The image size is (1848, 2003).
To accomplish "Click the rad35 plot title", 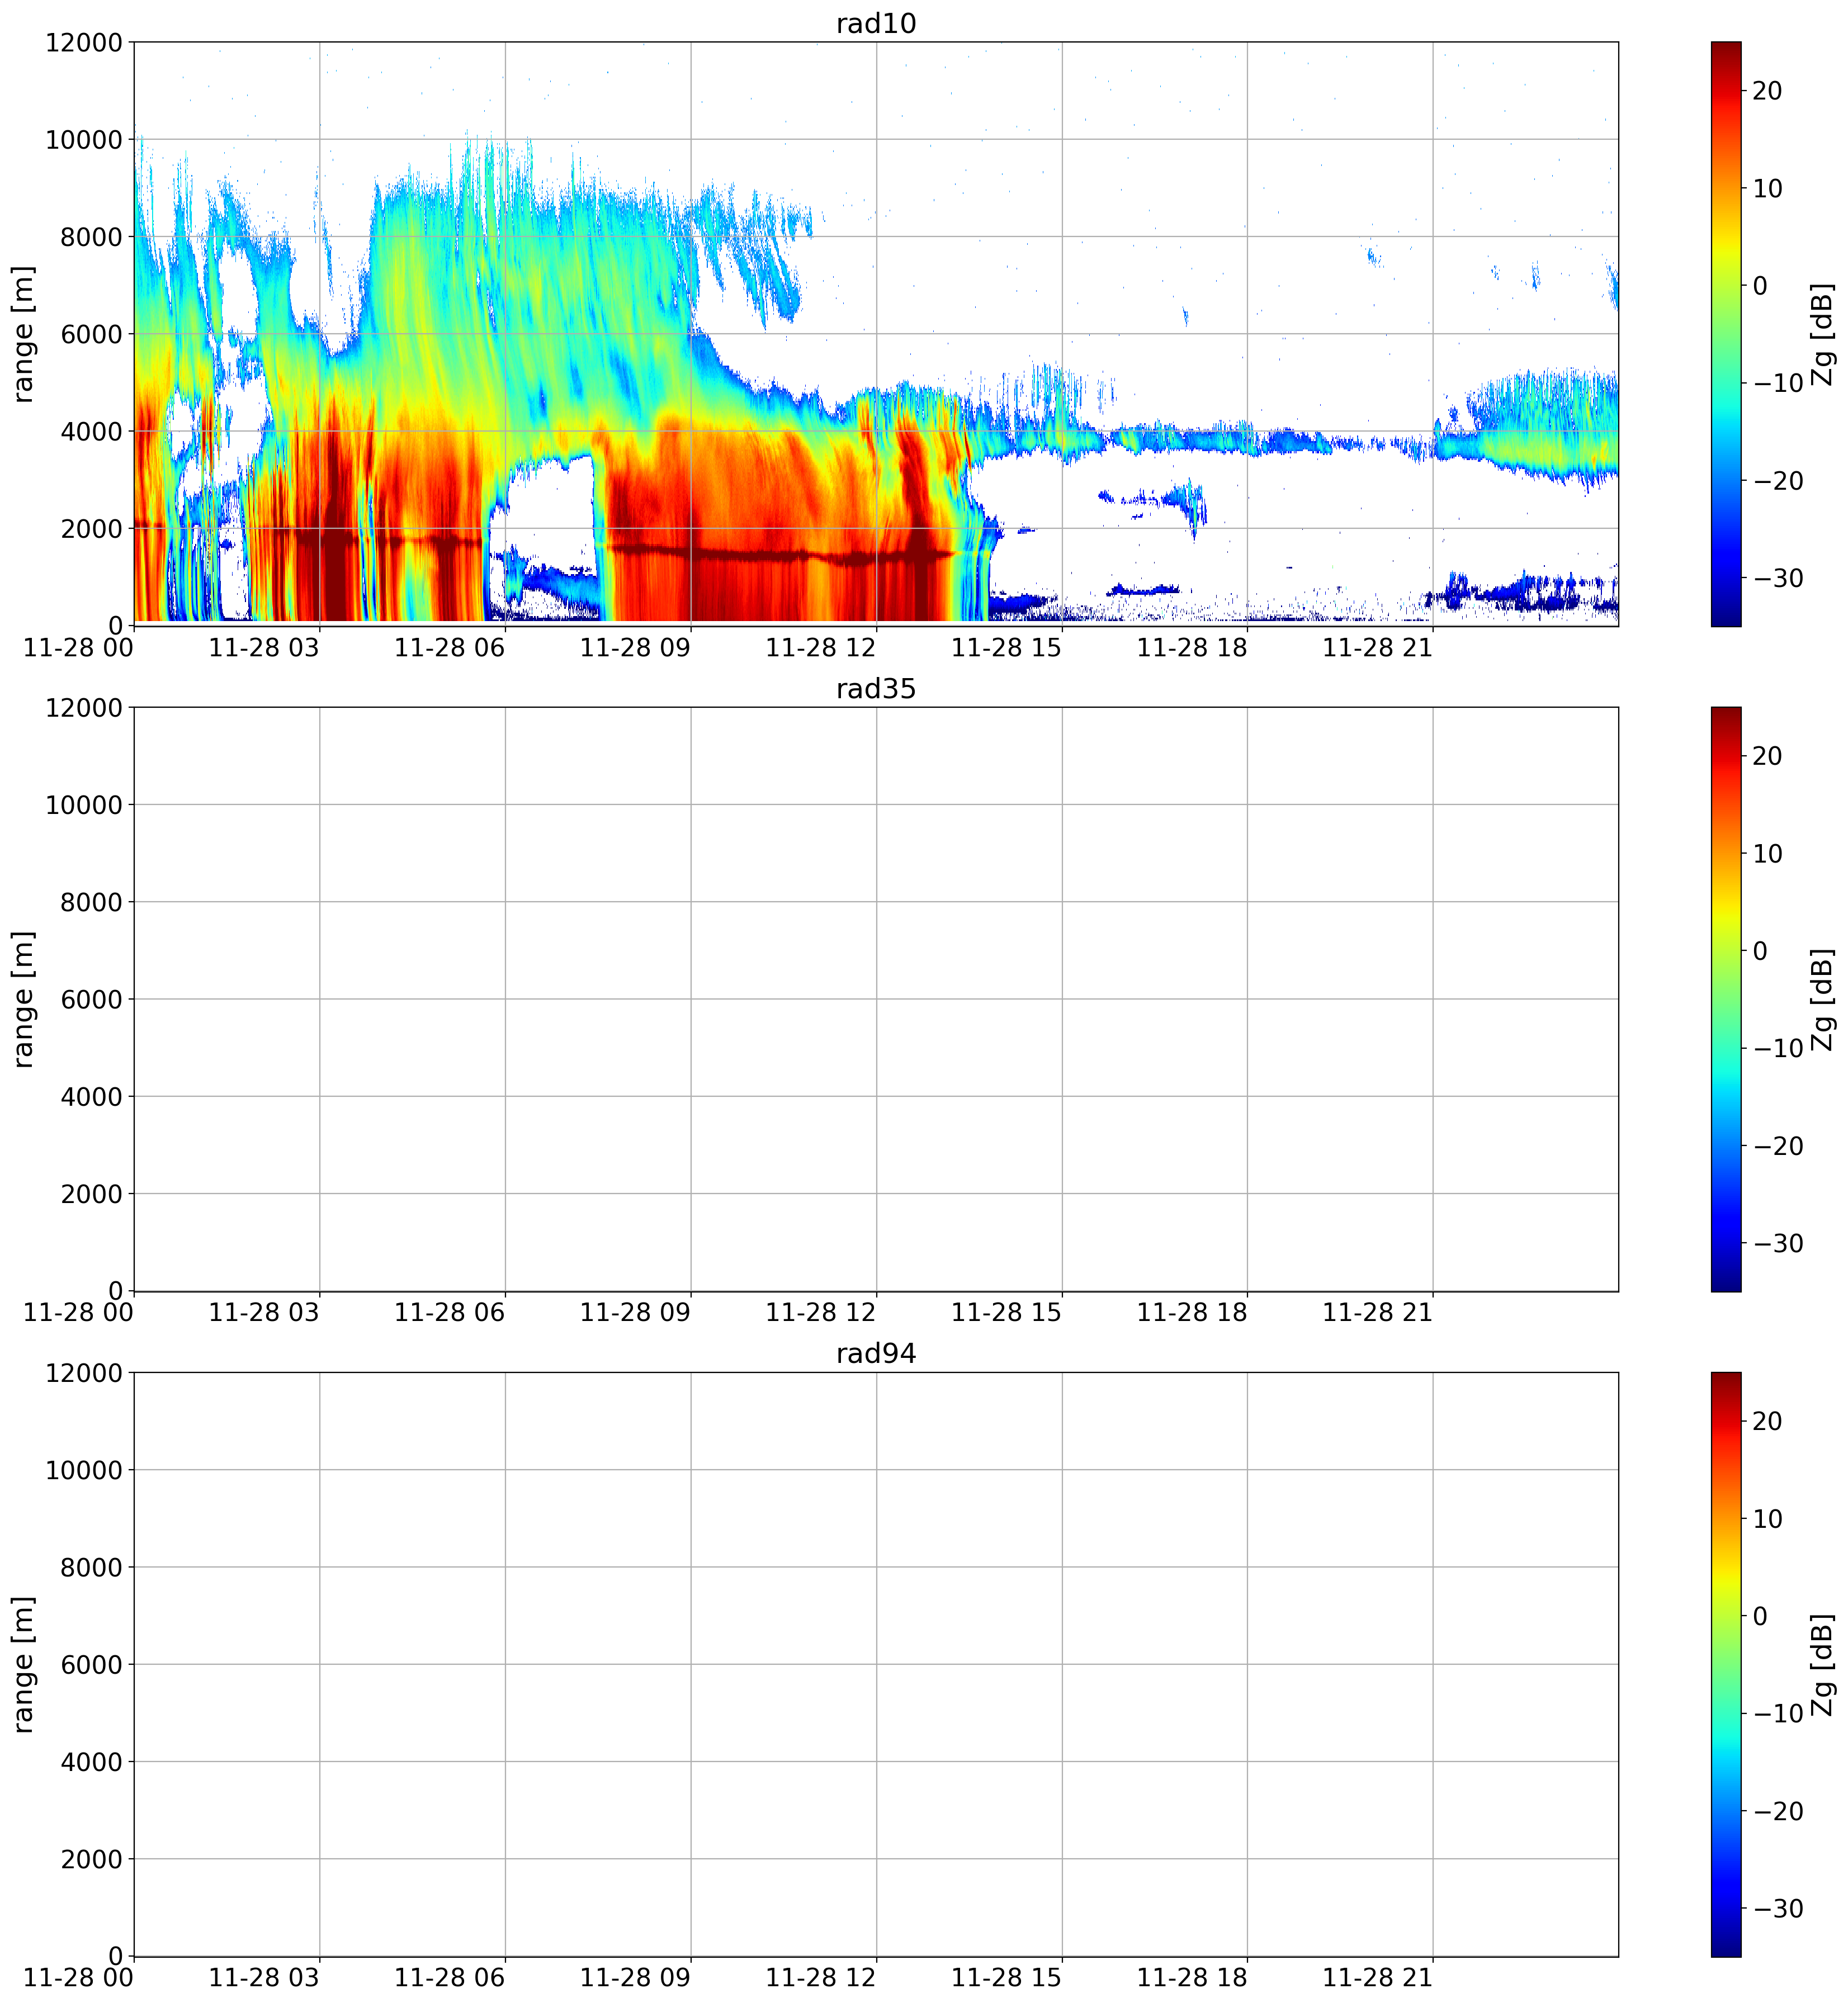I will click(x=876, y=688).
